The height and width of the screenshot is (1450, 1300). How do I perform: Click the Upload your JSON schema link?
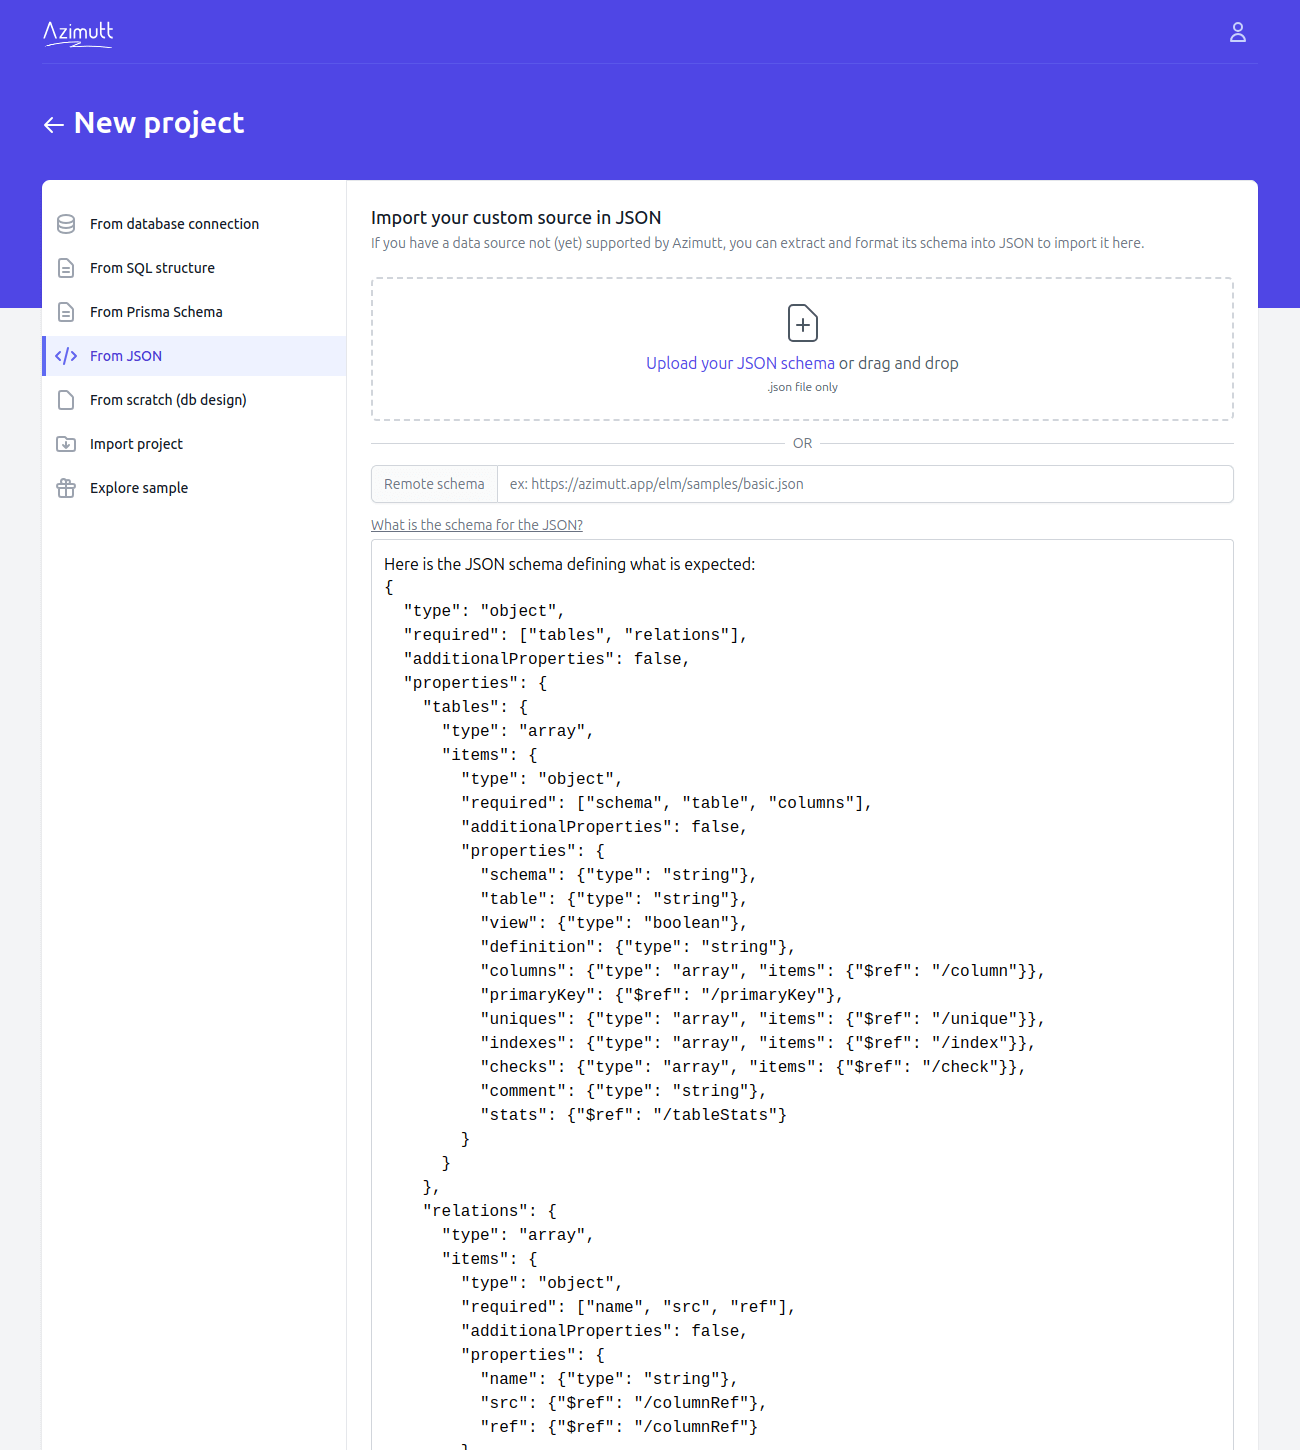click(x=739, y=363)
